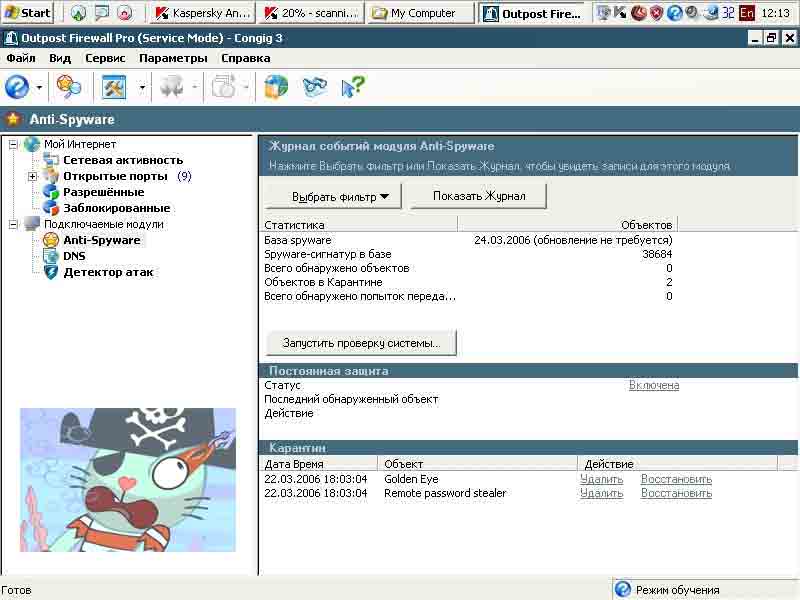Click the Сетевая активность network icon

pyautogui.click(x=51, y=160)
